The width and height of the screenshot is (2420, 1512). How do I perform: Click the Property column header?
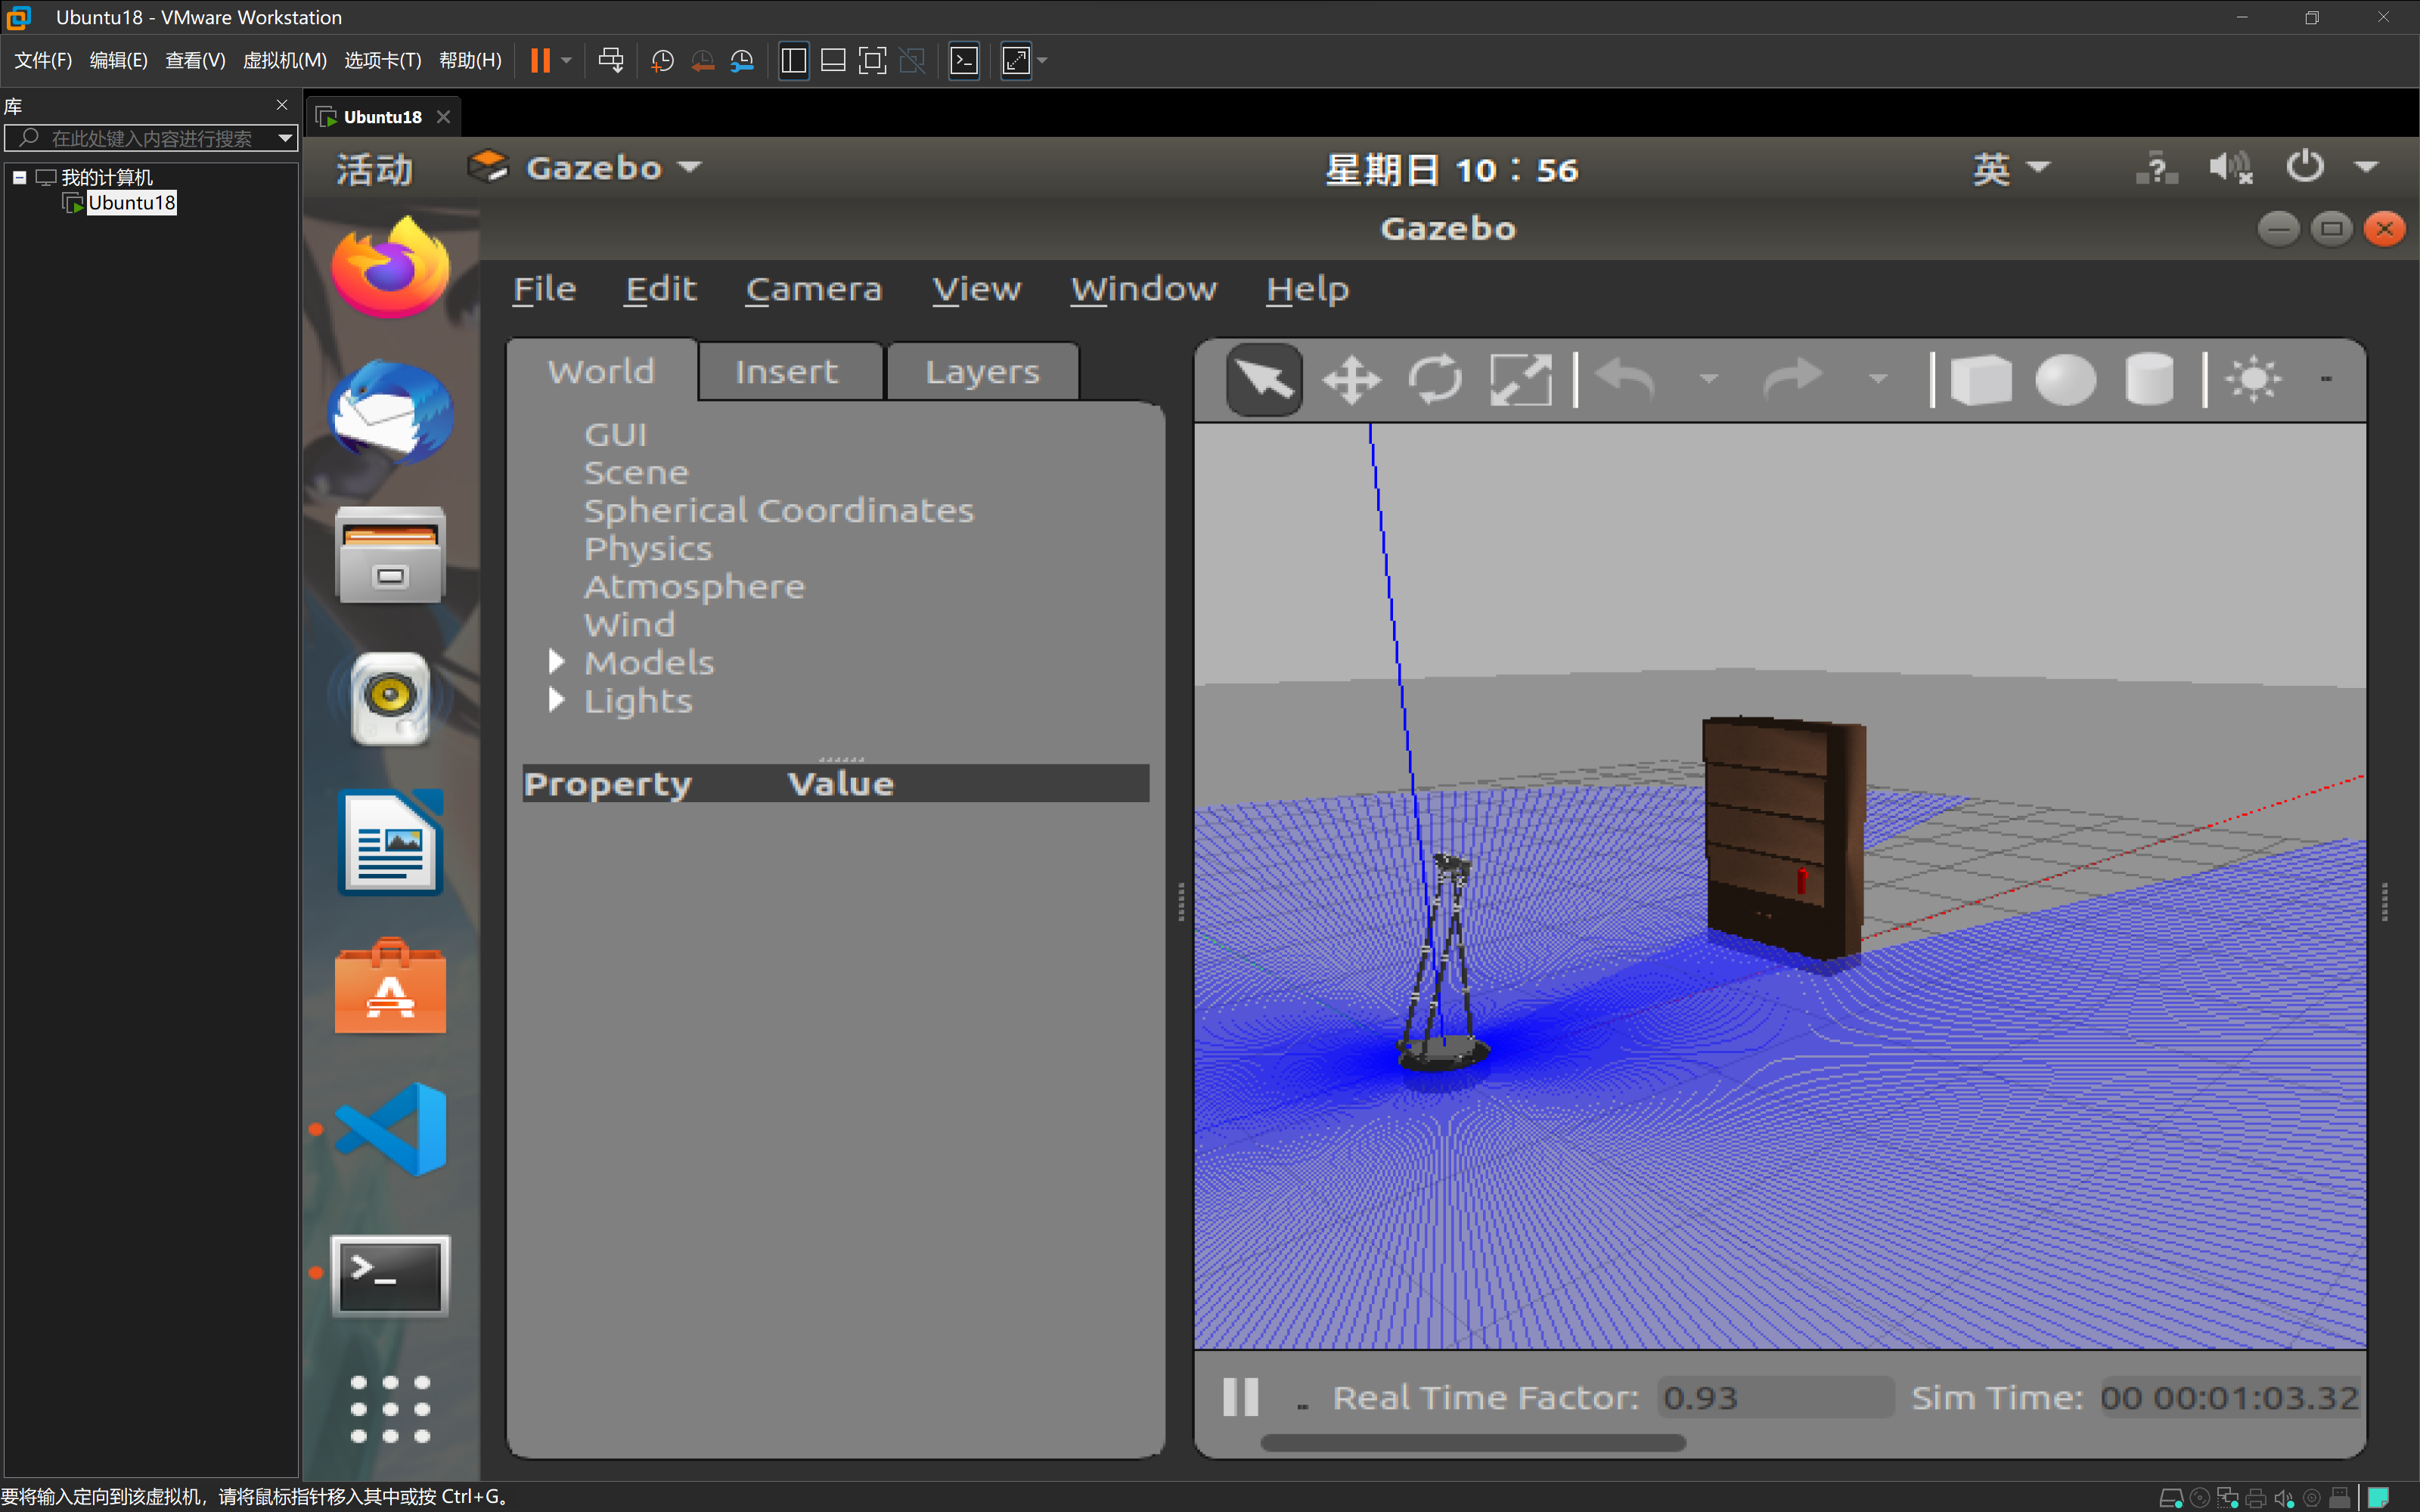click(607, 784)
